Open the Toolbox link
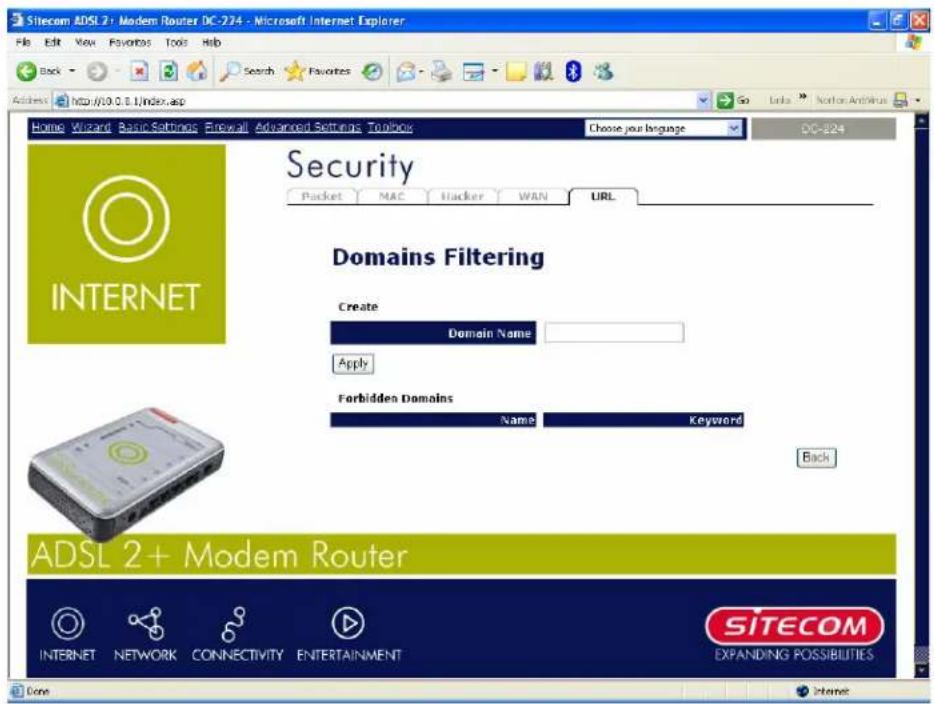The height and width of the screenshot is (704, 934). (390, 127)
